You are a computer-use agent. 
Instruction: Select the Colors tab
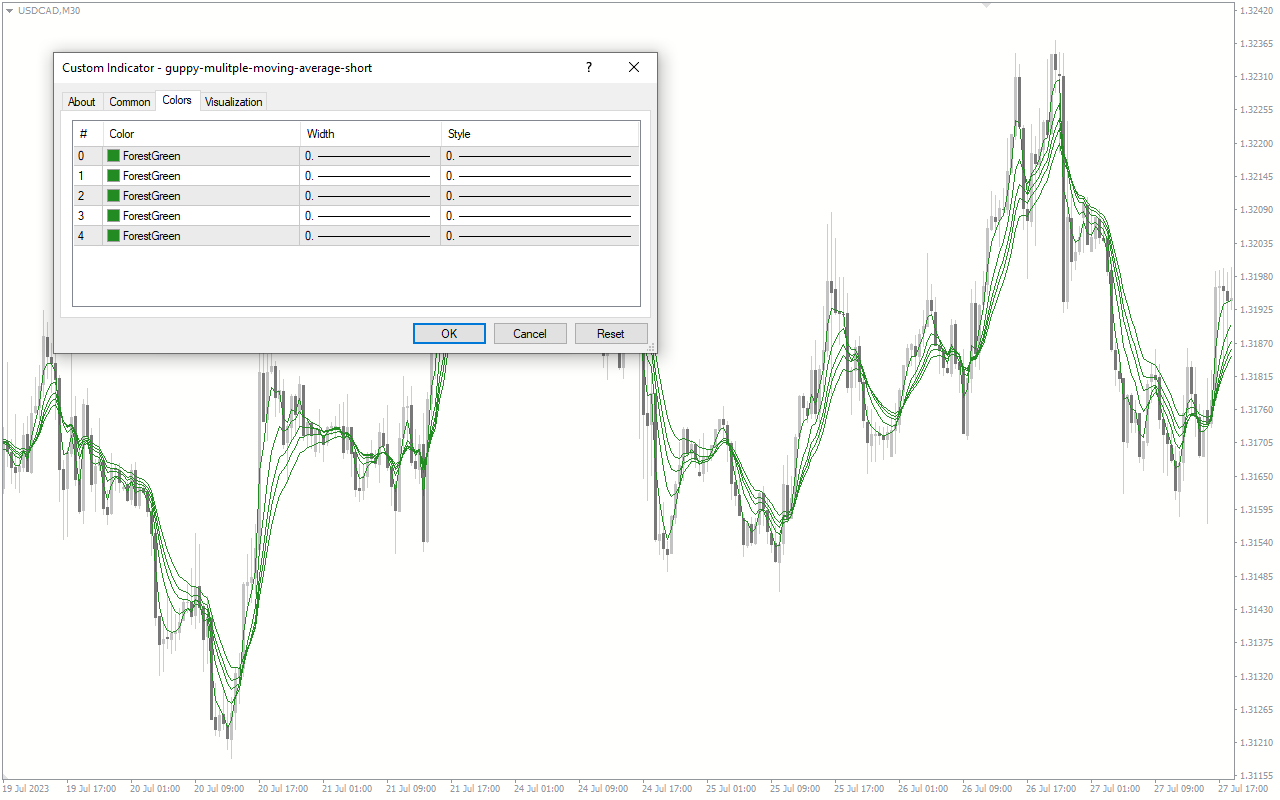[x=177, y=100]
